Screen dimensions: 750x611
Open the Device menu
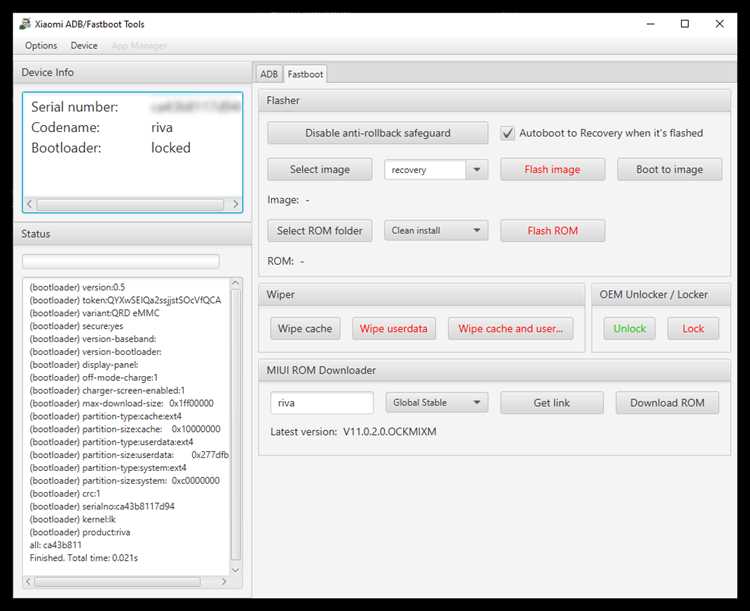tap(84, 45)
